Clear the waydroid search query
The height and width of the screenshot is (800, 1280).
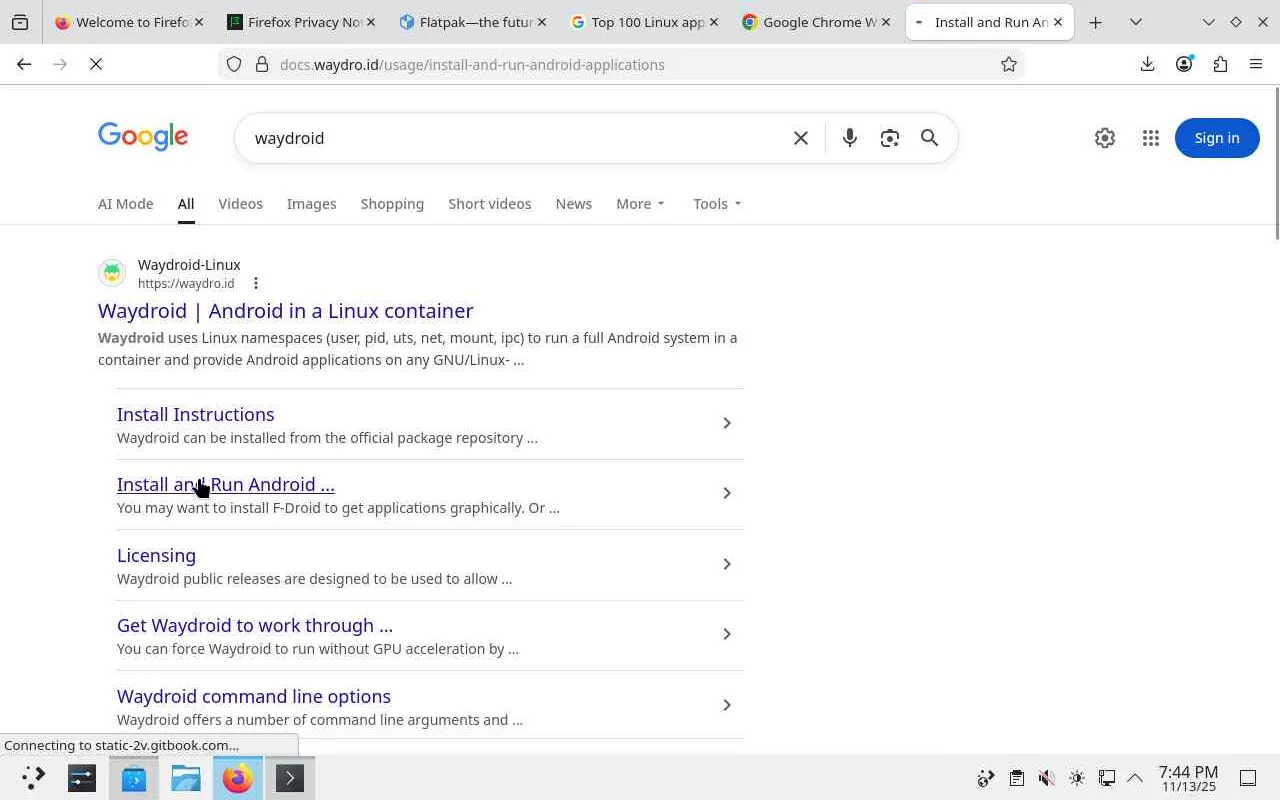tap(801, 138)
